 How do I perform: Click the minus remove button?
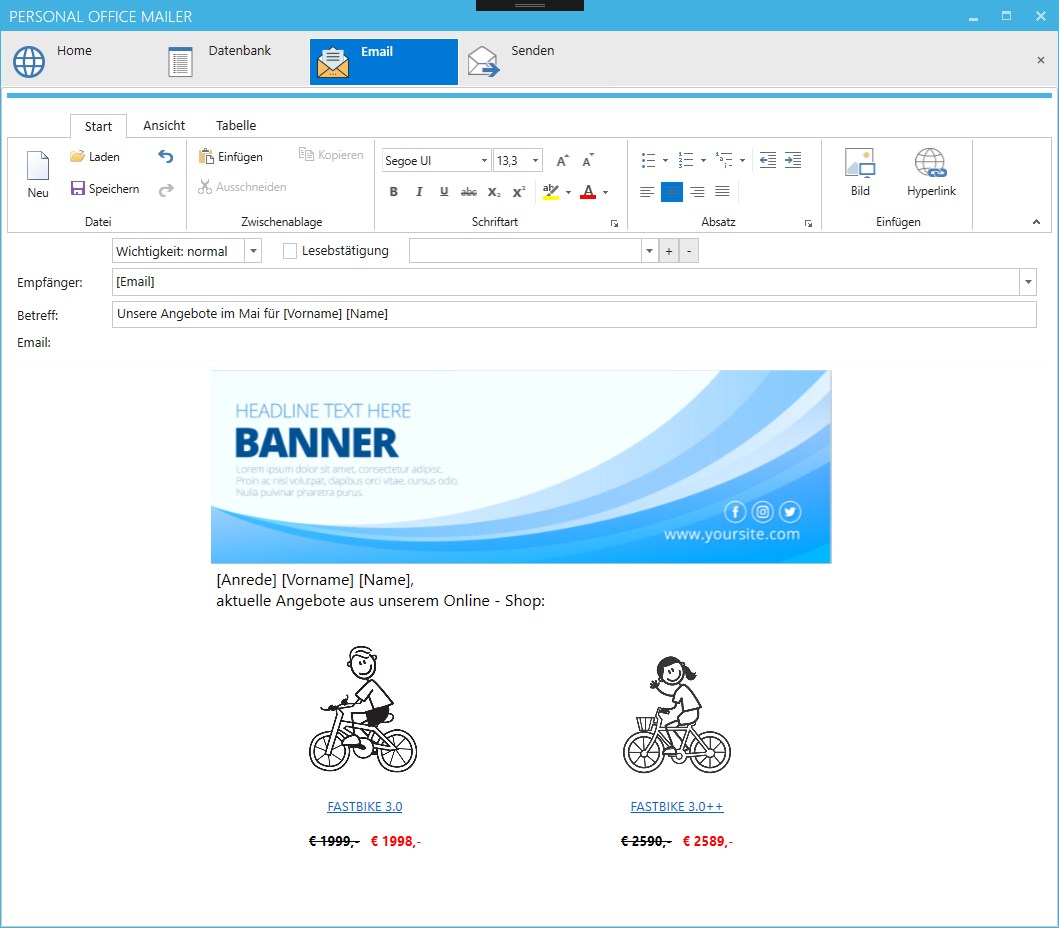tap(689, 251)
